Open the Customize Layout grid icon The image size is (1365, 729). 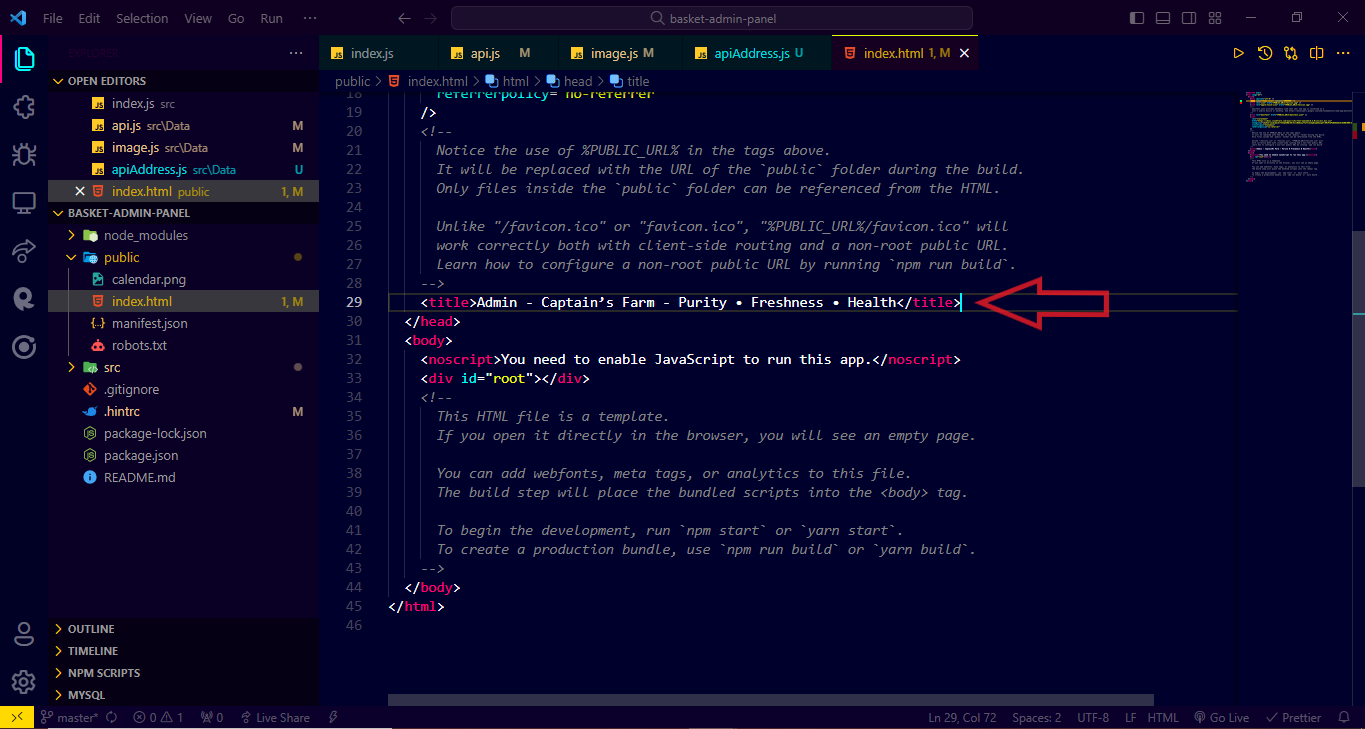pos(1215,18)
